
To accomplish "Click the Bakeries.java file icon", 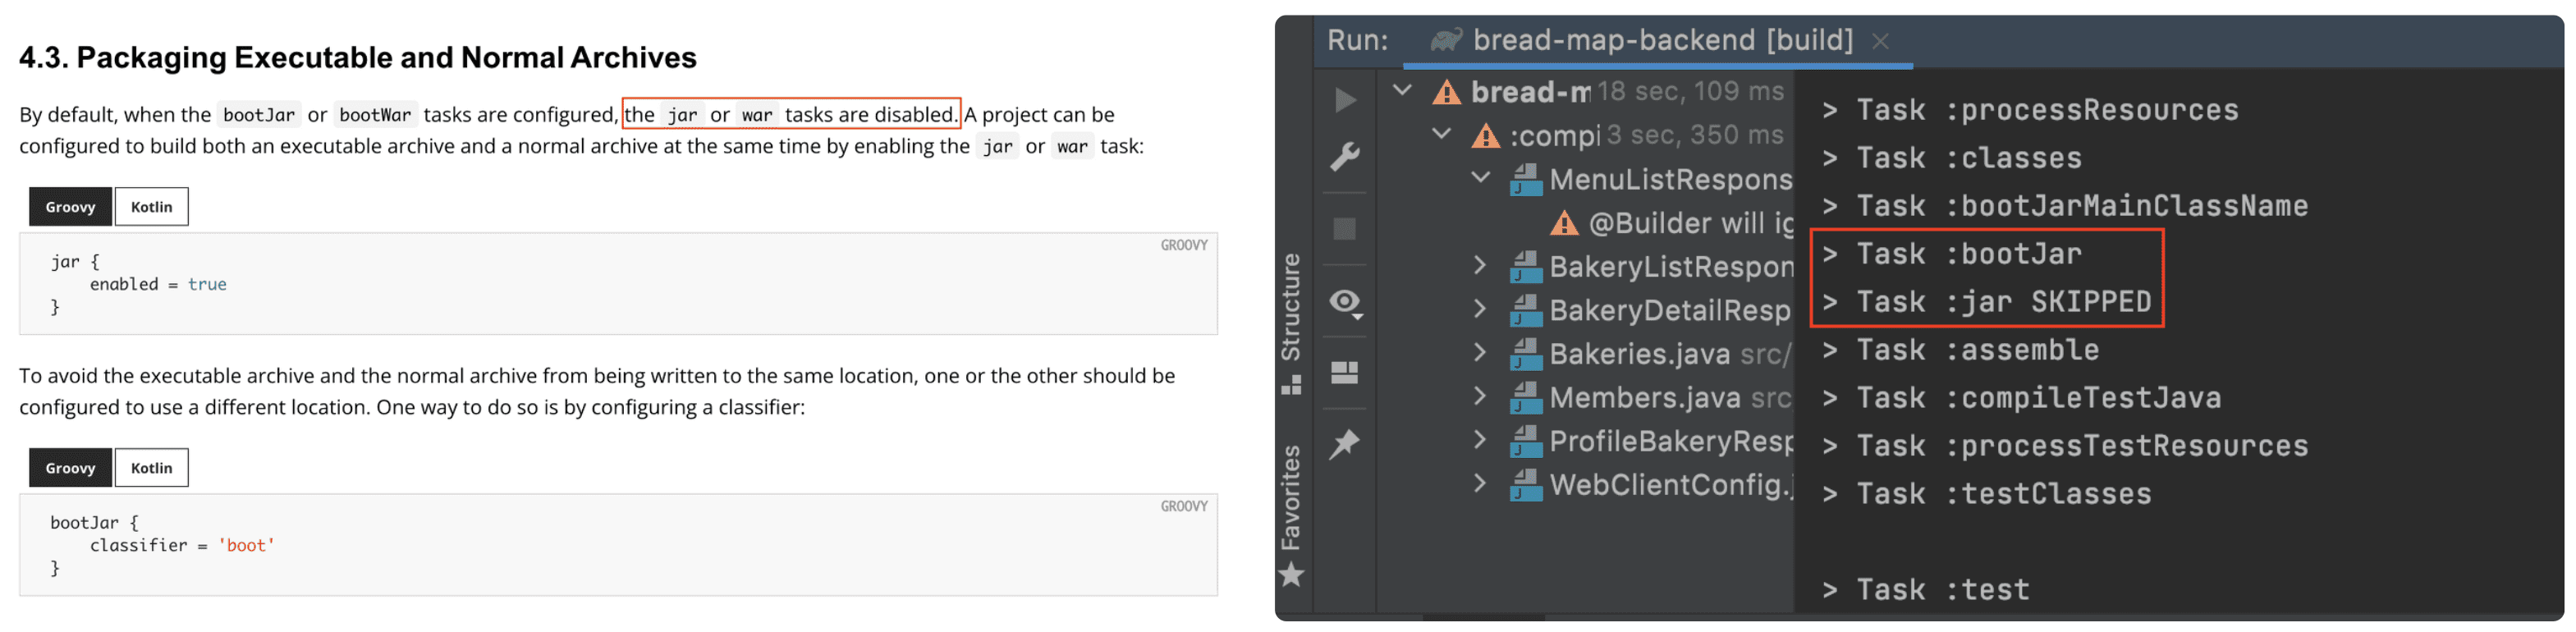I will pos(1525,354).
